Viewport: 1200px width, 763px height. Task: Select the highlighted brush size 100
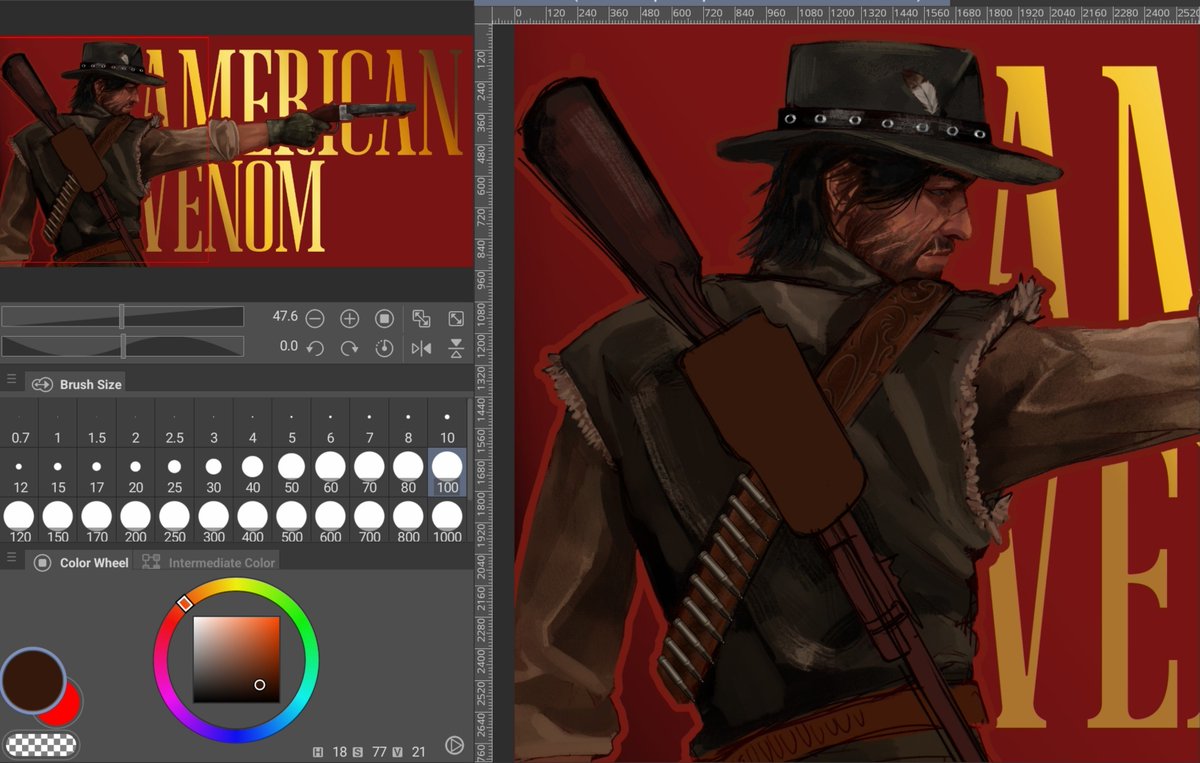[447, 473]
